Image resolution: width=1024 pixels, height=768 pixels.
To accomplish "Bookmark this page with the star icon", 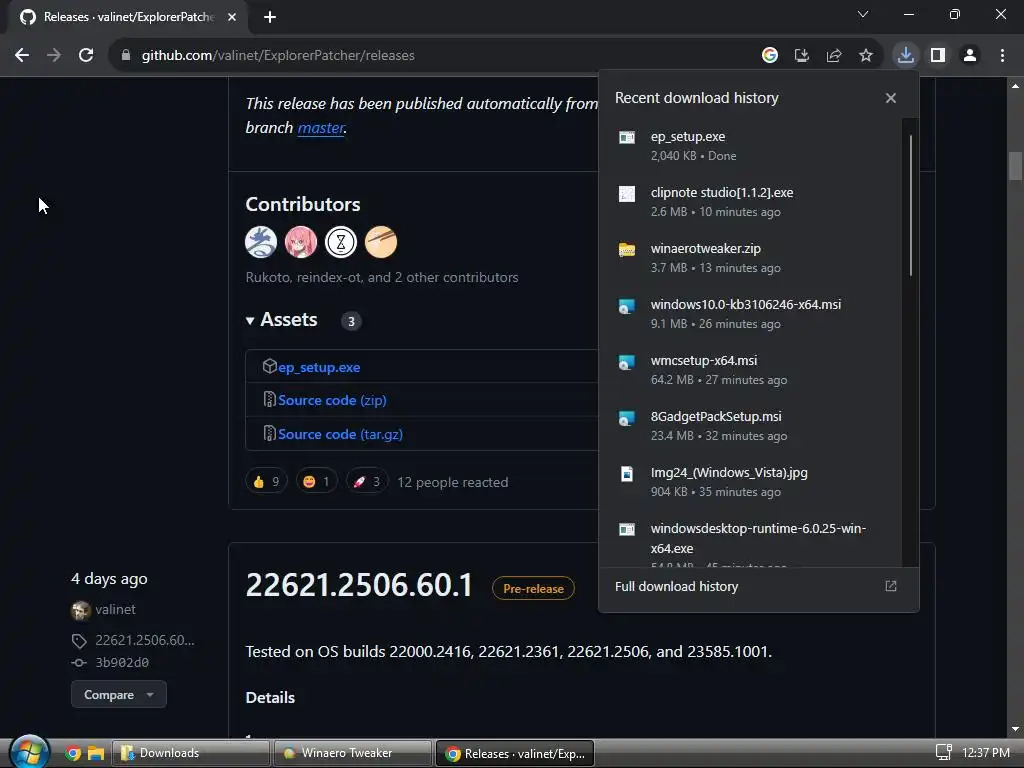I will pyautogui.click(x=865, y=56).
